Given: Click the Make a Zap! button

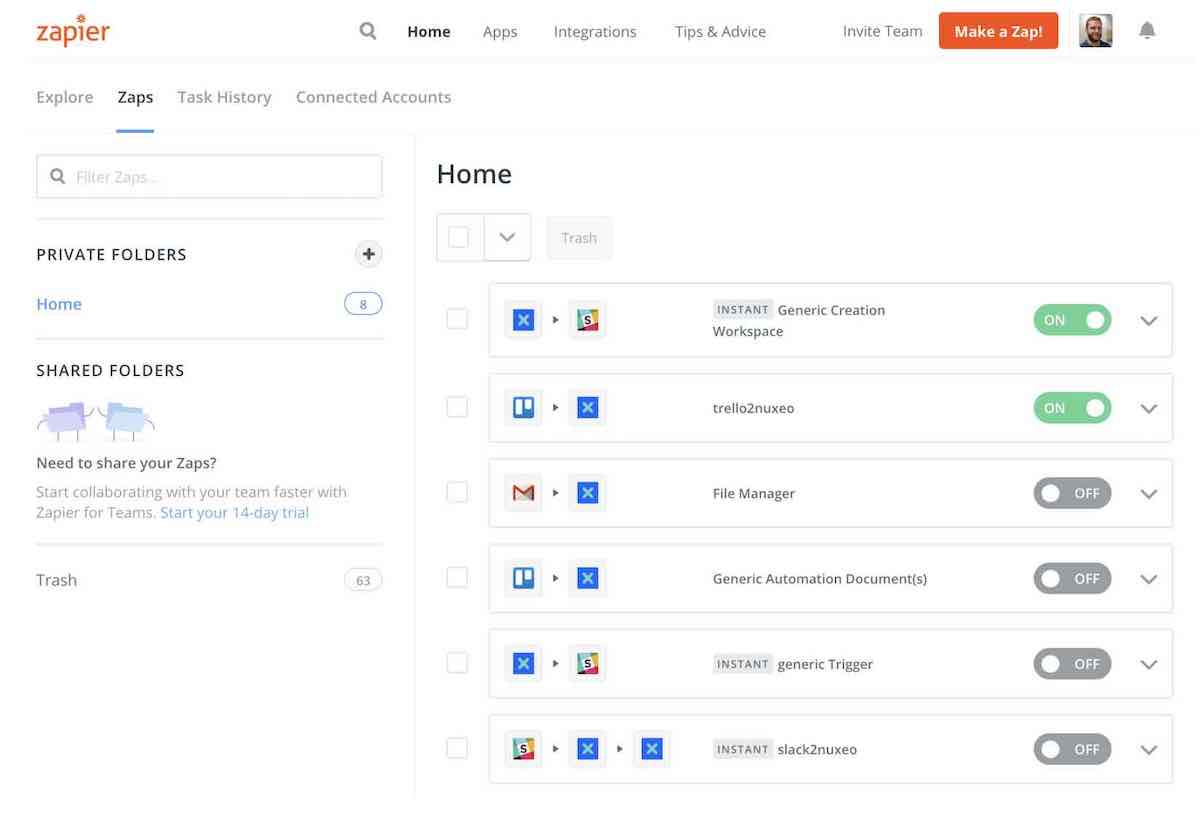Looking at the screenshot, I should 998,31.
